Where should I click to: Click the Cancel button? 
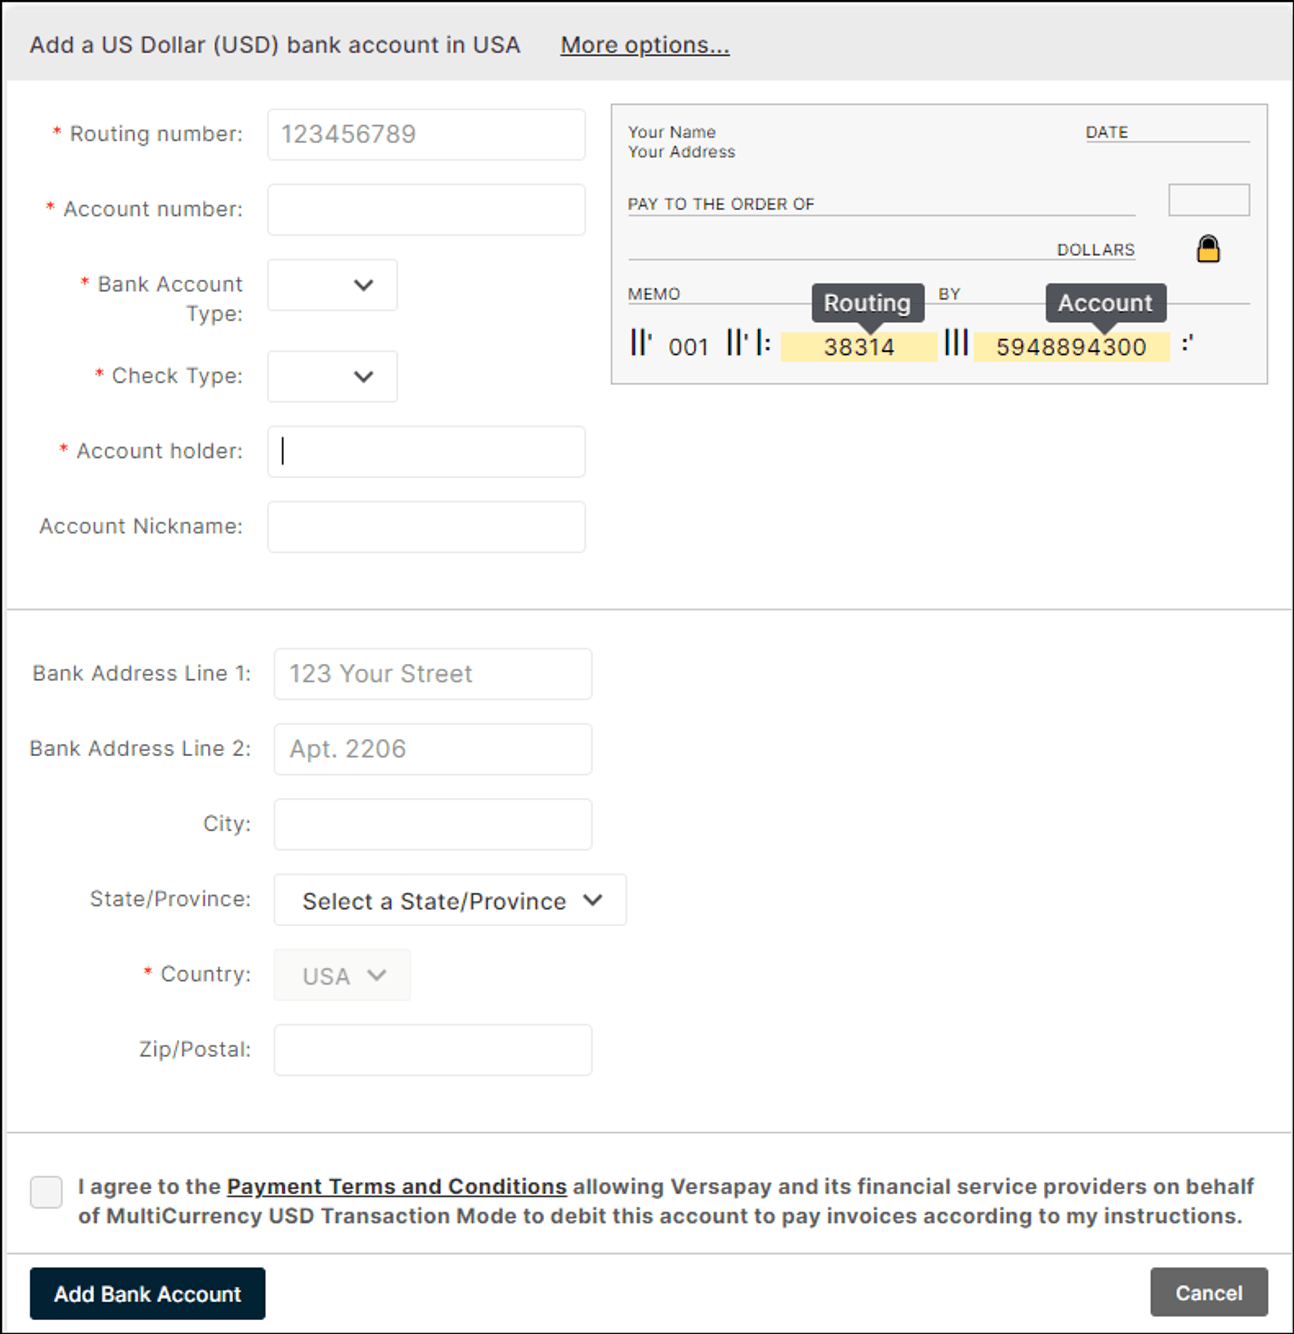pos(1209,1293)
